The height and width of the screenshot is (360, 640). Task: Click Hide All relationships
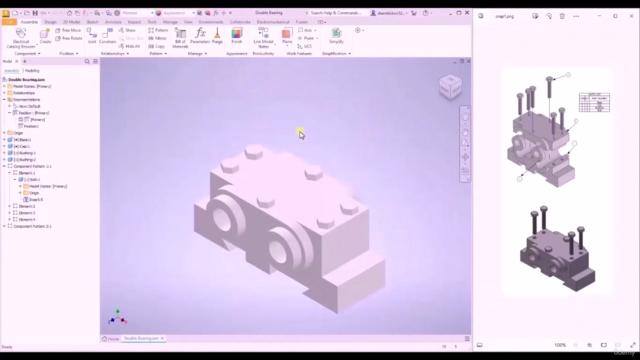click(130, 47)
